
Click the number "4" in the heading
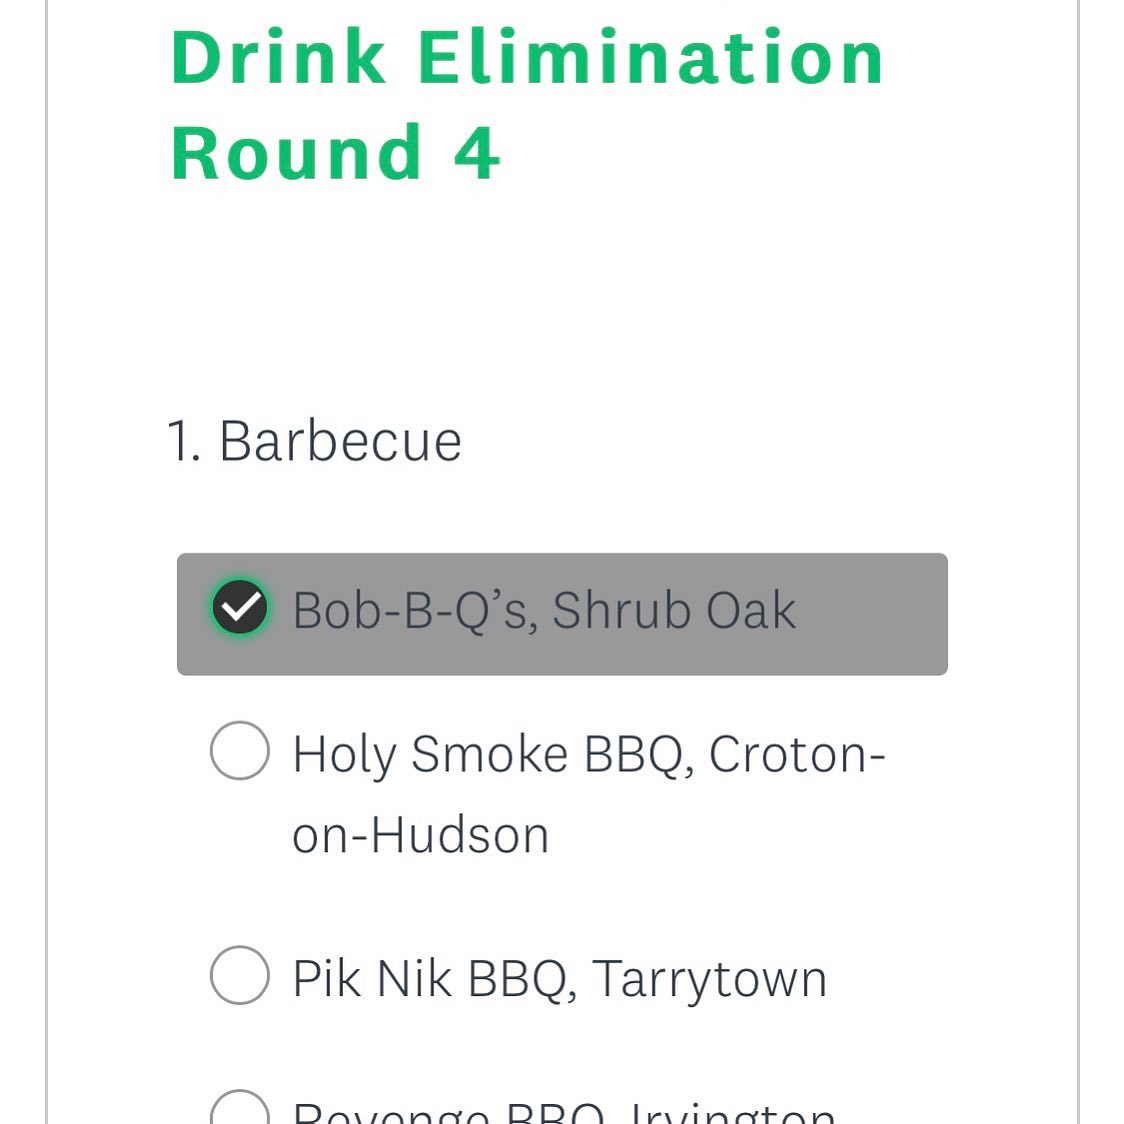click(x=476, y=154)
